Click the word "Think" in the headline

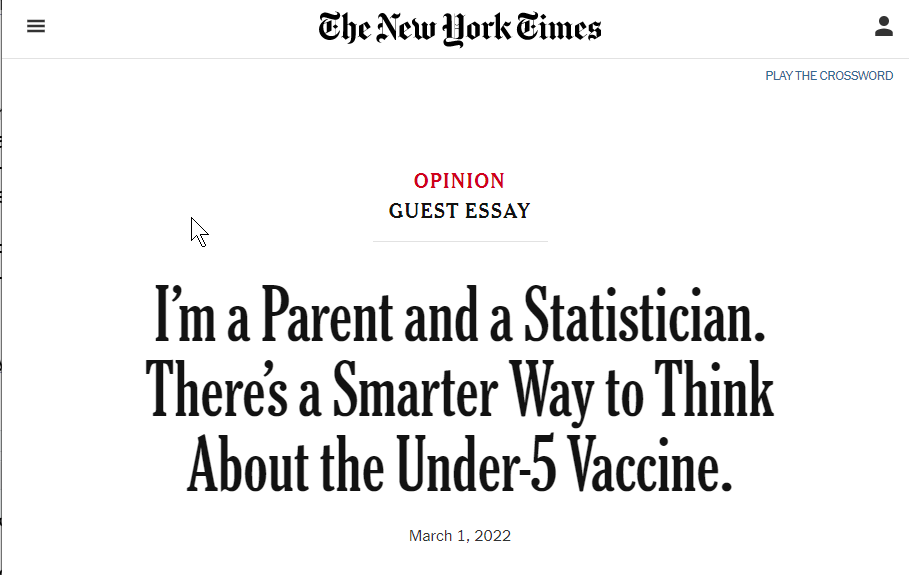tap(714, 388)
